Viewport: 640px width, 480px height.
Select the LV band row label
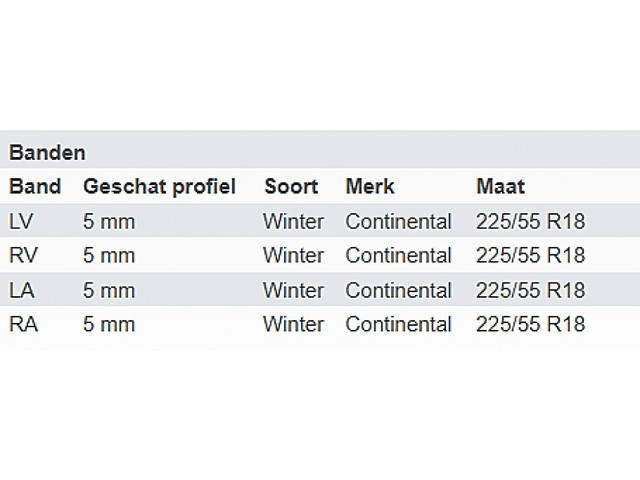[x=20, y=221]
